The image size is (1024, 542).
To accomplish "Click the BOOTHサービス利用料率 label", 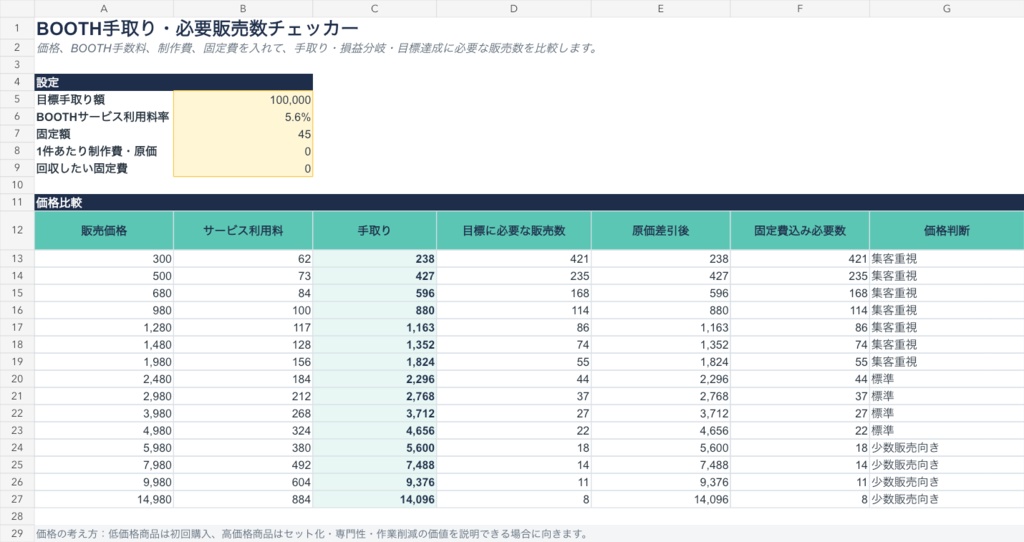I will 103,117.
